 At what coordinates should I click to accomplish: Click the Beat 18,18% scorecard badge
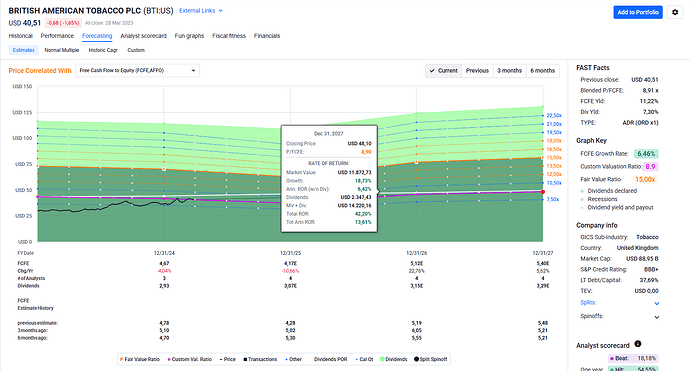[x=632, y=358]
